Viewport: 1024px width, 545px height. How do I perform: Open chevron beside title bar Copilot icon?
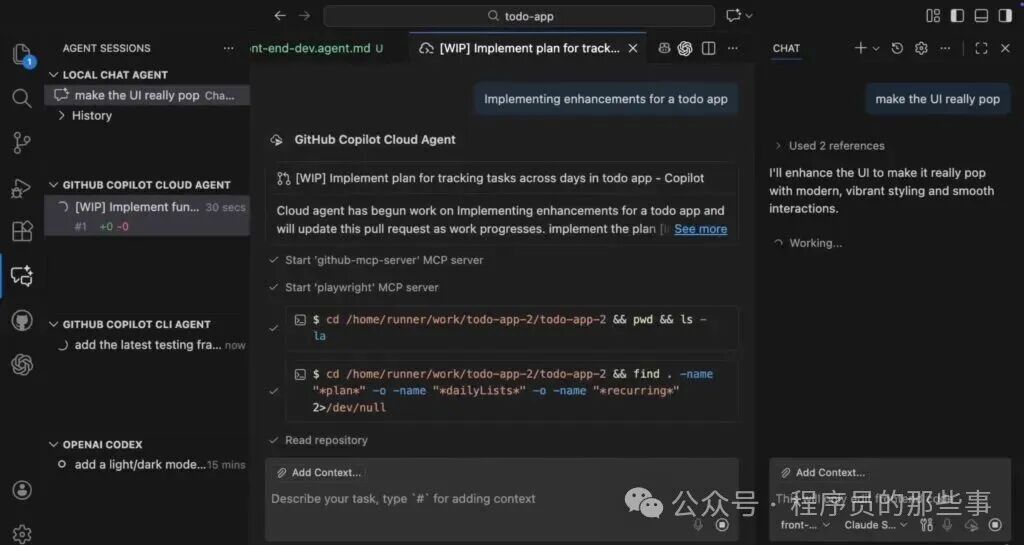point(748,16)
